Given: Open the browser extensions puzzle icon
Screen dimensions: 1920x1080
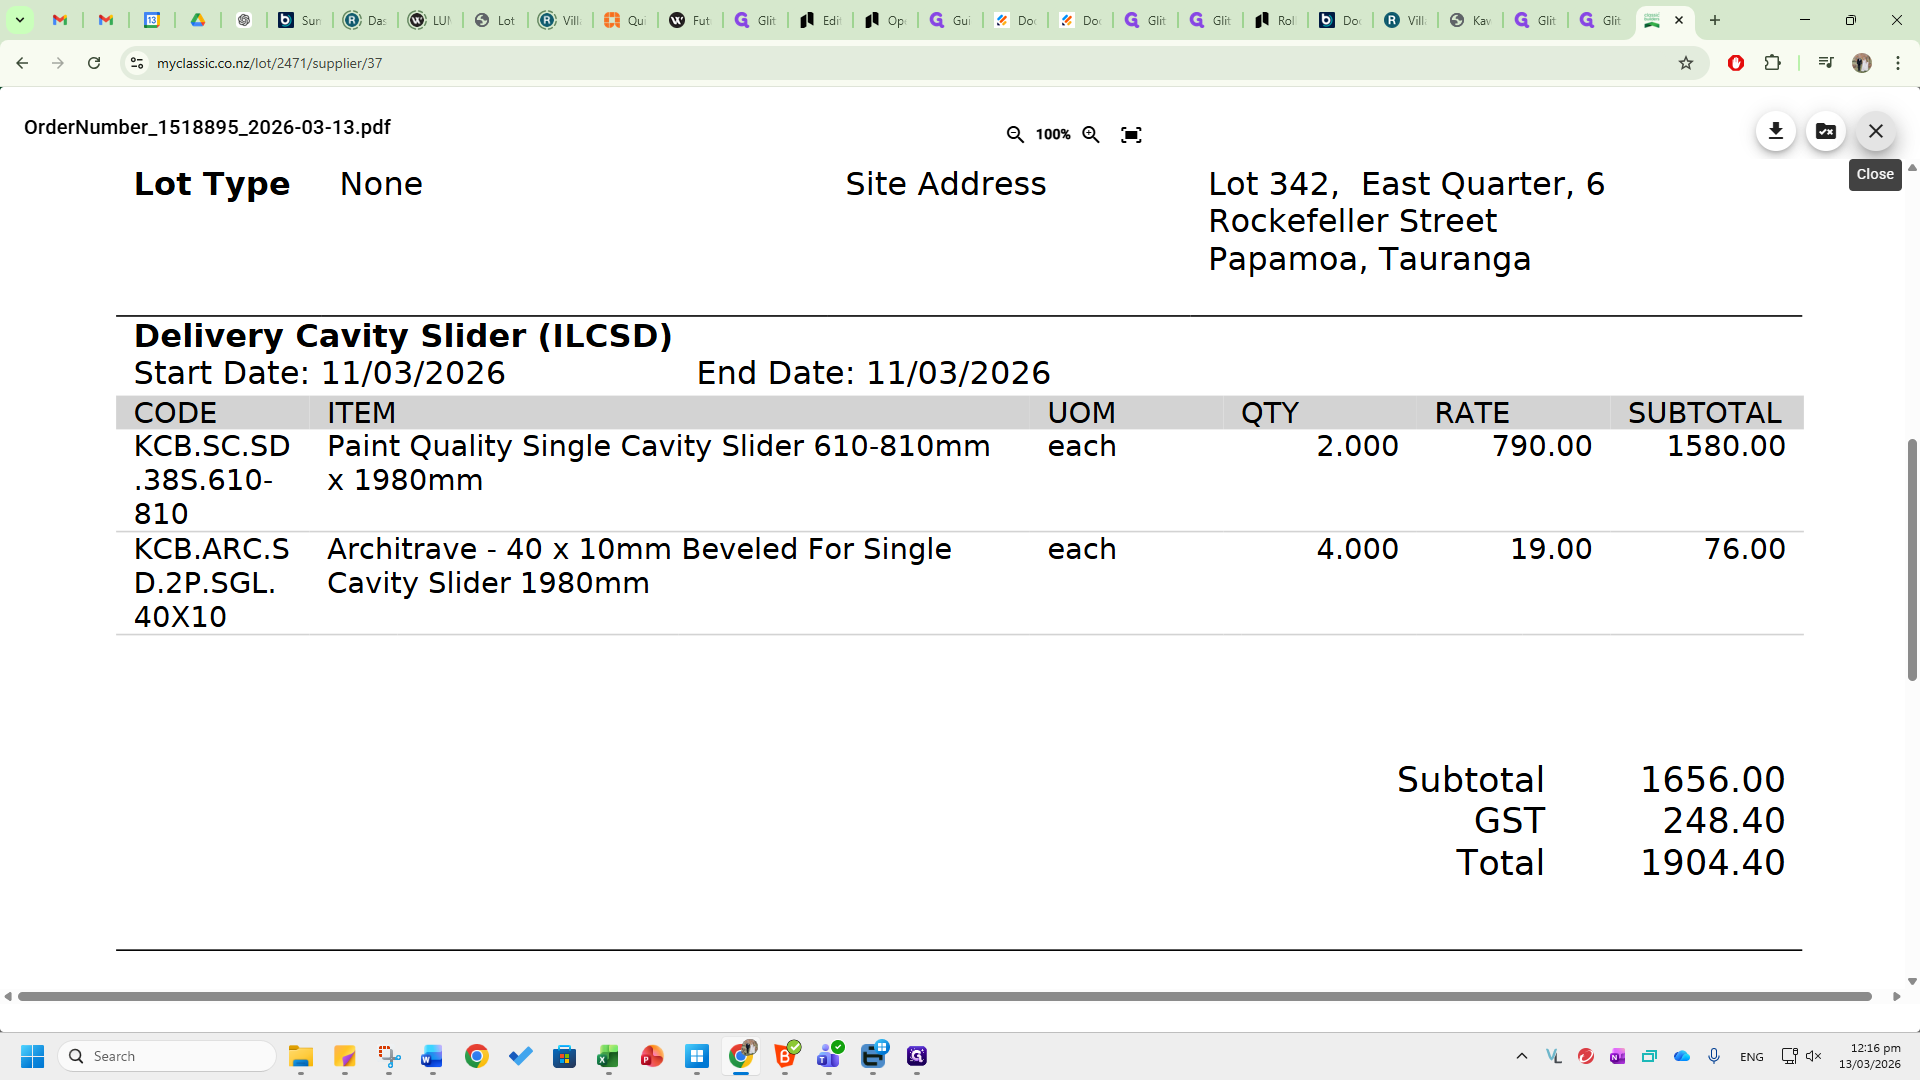Looking at the screenshot, I should coord(1772,63).
